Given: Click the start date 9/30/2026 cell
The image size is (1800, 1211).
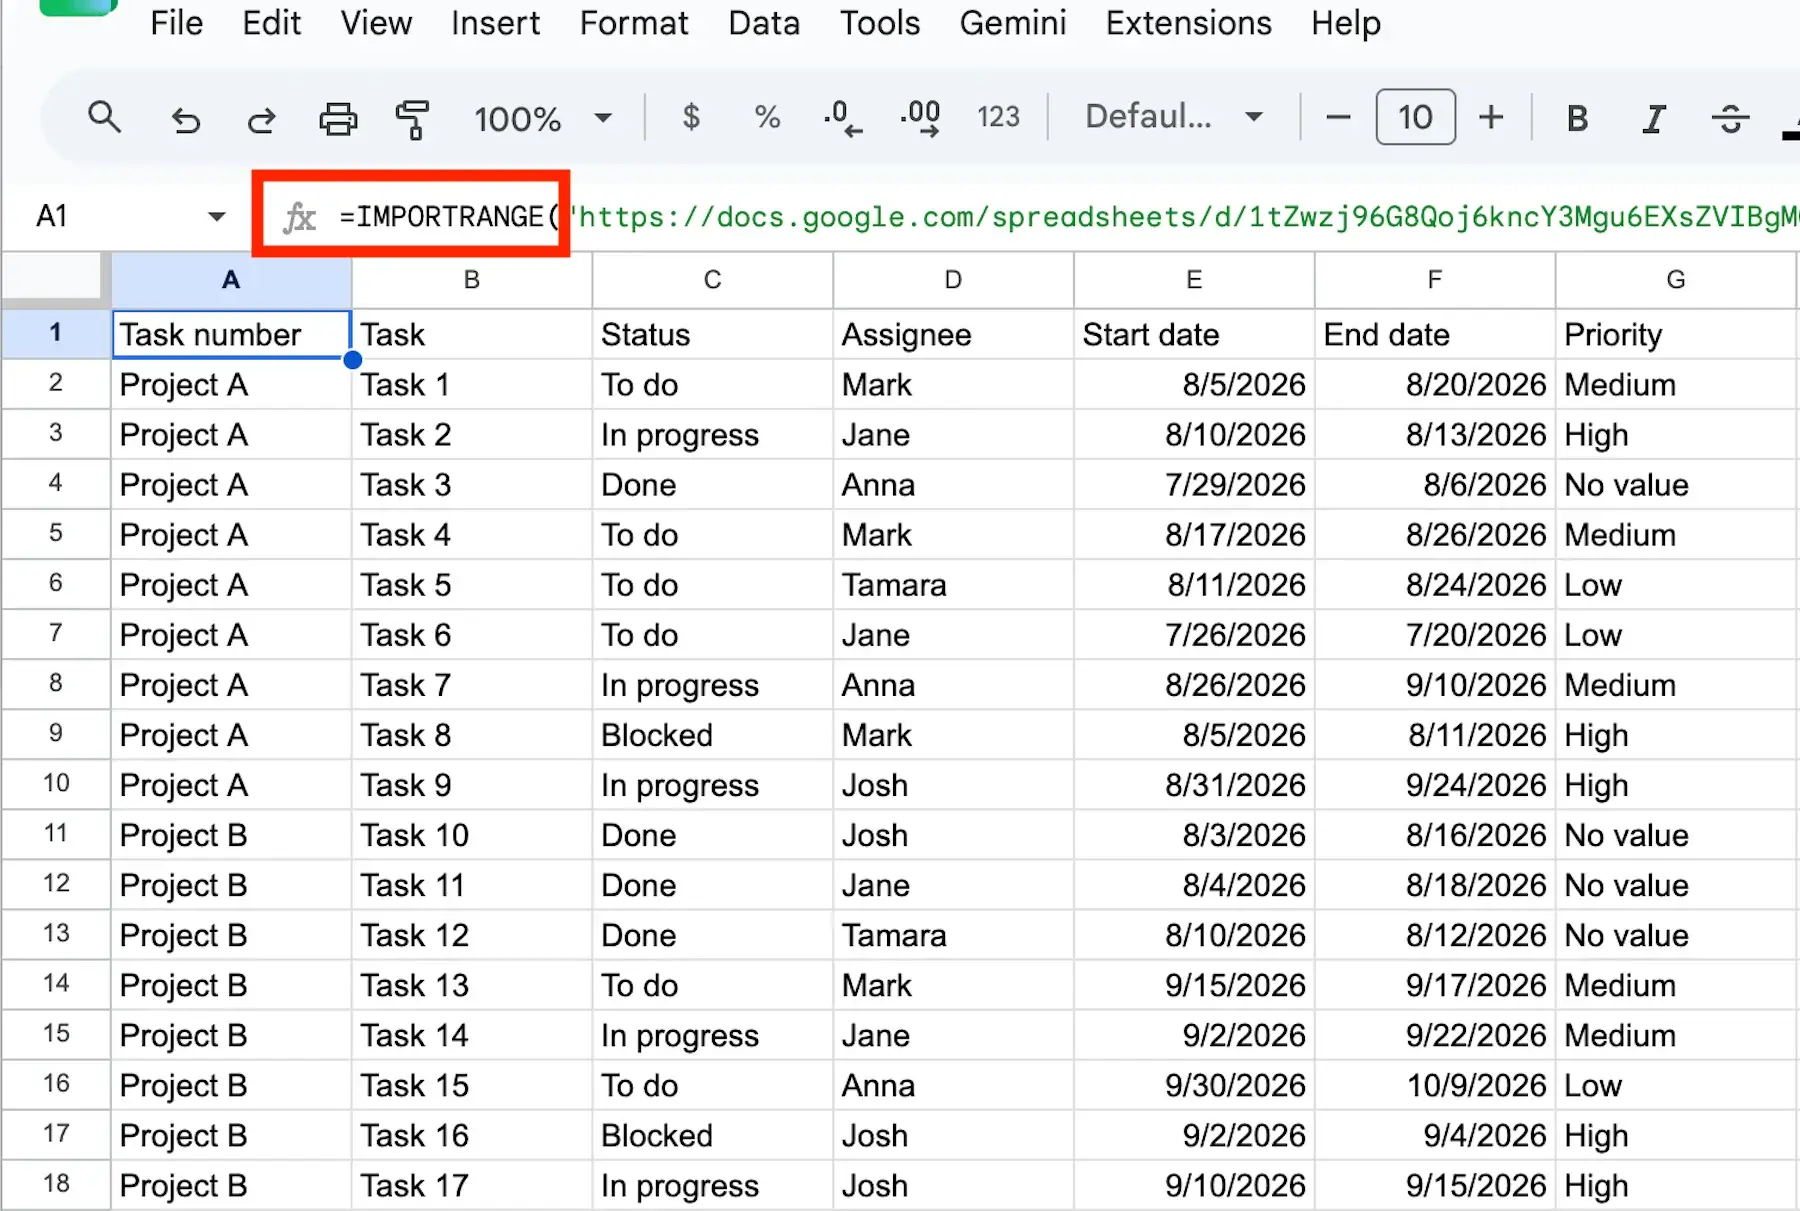Looking at the screenshot, I should 1194,1085.
